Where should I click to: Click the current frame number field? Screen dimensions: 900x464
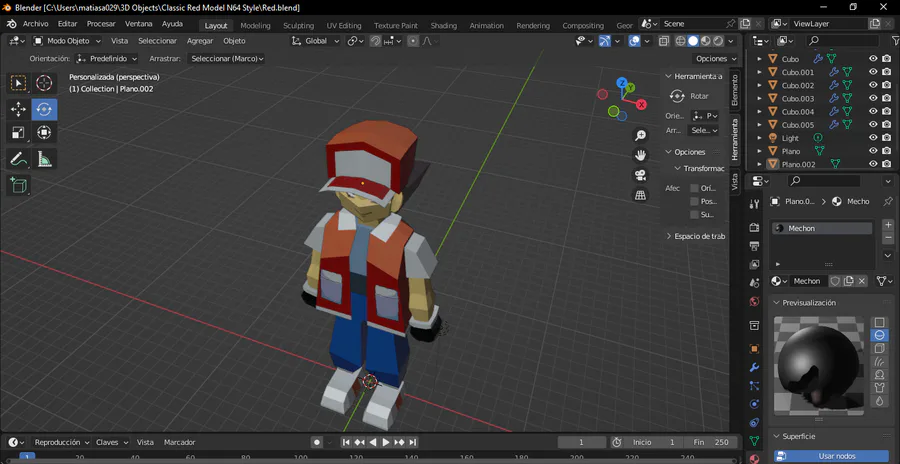[581, 442]
